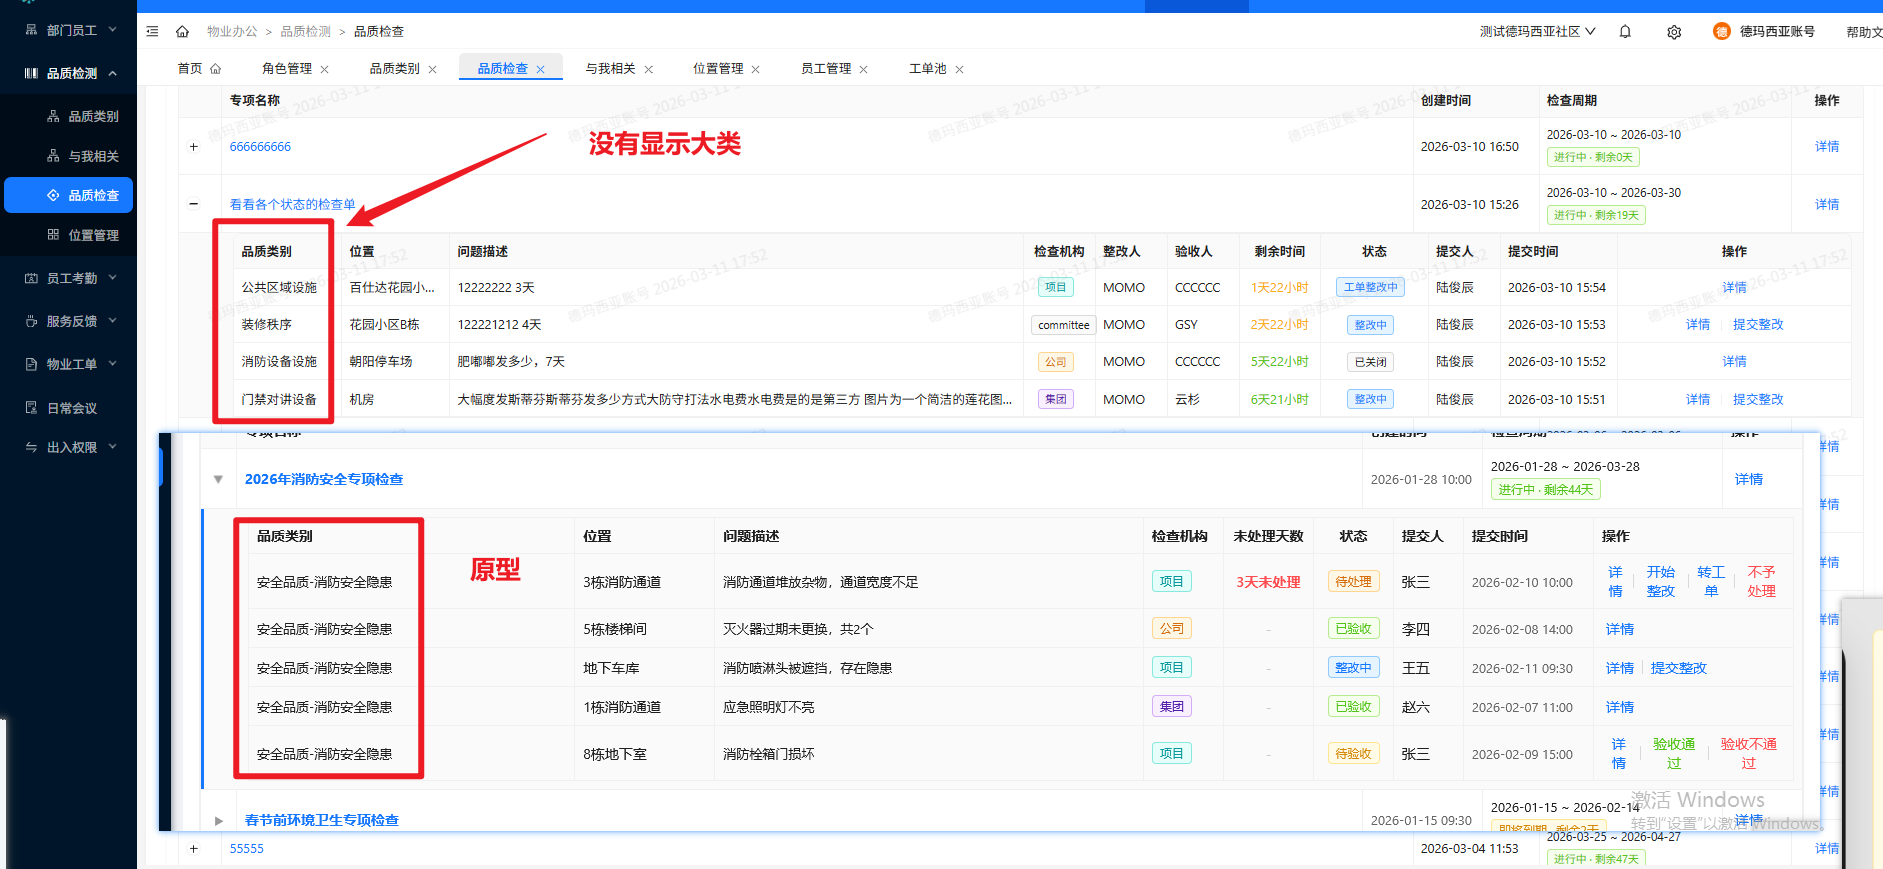
Task: Click 不予处理 in prototype first row
Action: point(1762,582)
